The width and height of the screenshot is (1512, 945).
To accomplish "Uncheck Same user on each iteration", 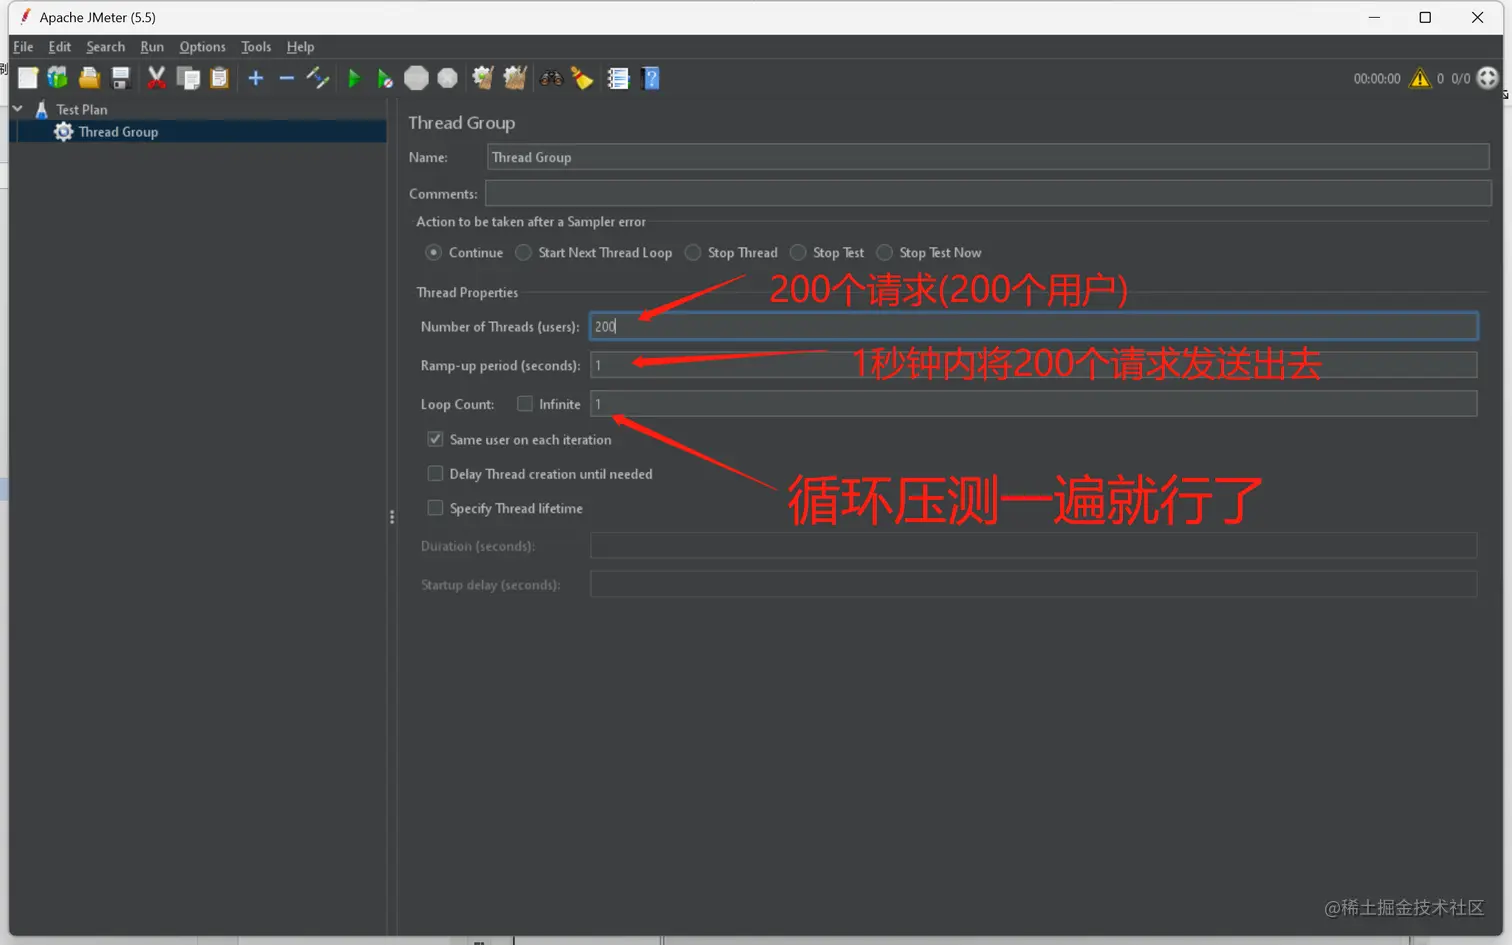I will pos(435,439).
